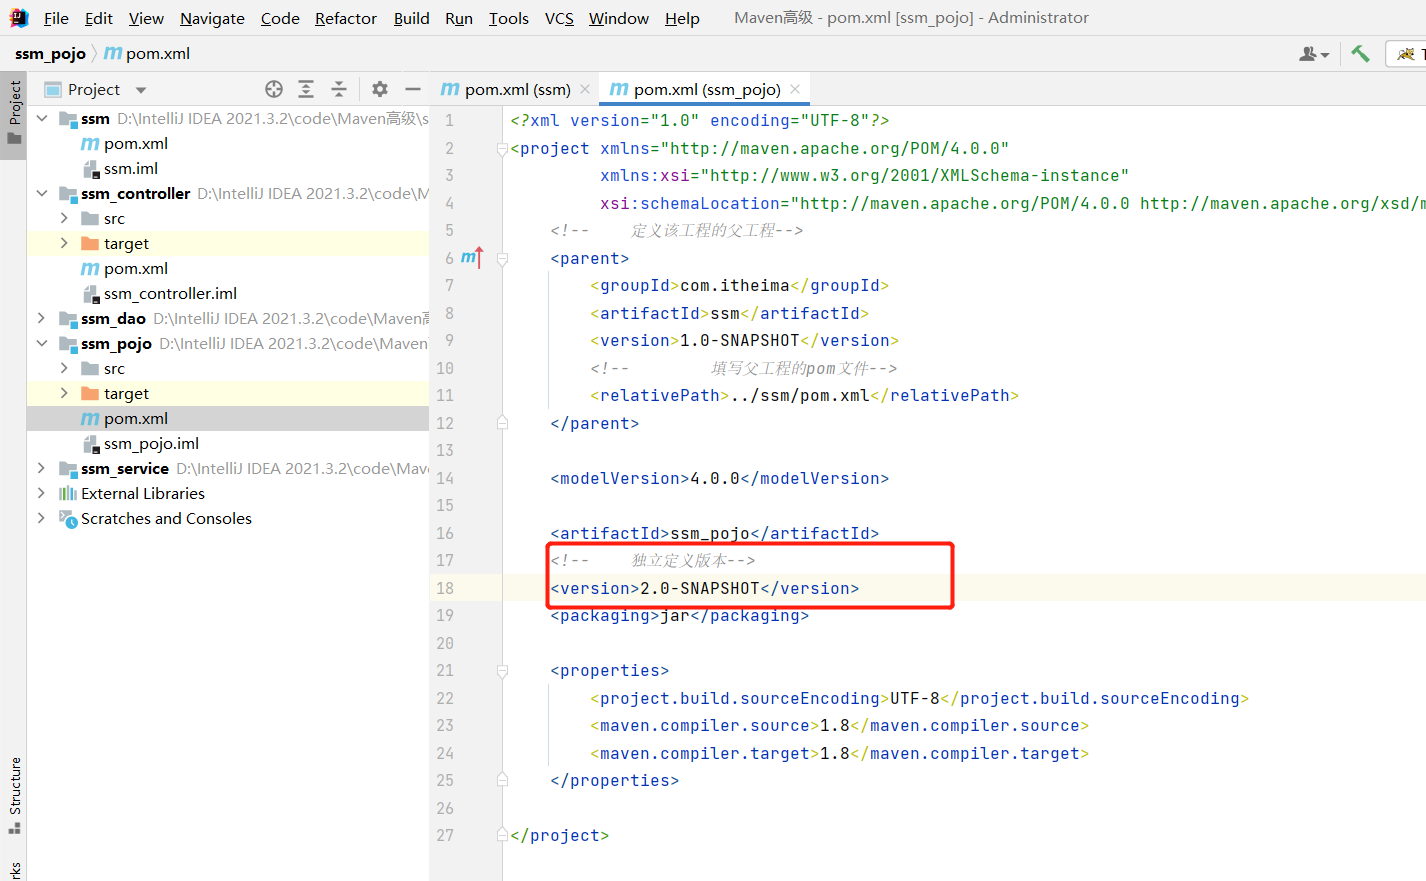Screen dimensions: 1426x881
Task: Click the Maven parent gutter icon on line 6
Action: coord(472,258)
